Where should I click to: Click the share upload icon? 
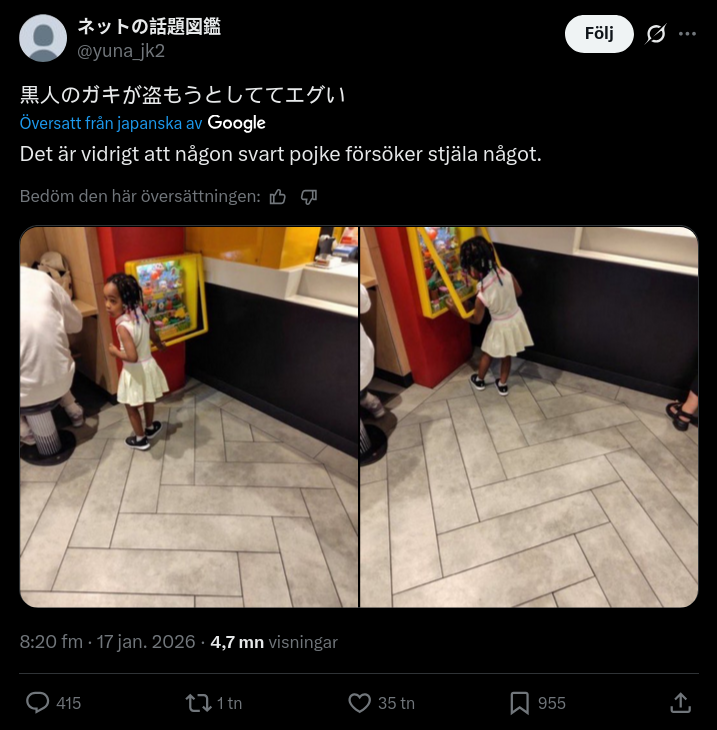(x=680, y=703)
